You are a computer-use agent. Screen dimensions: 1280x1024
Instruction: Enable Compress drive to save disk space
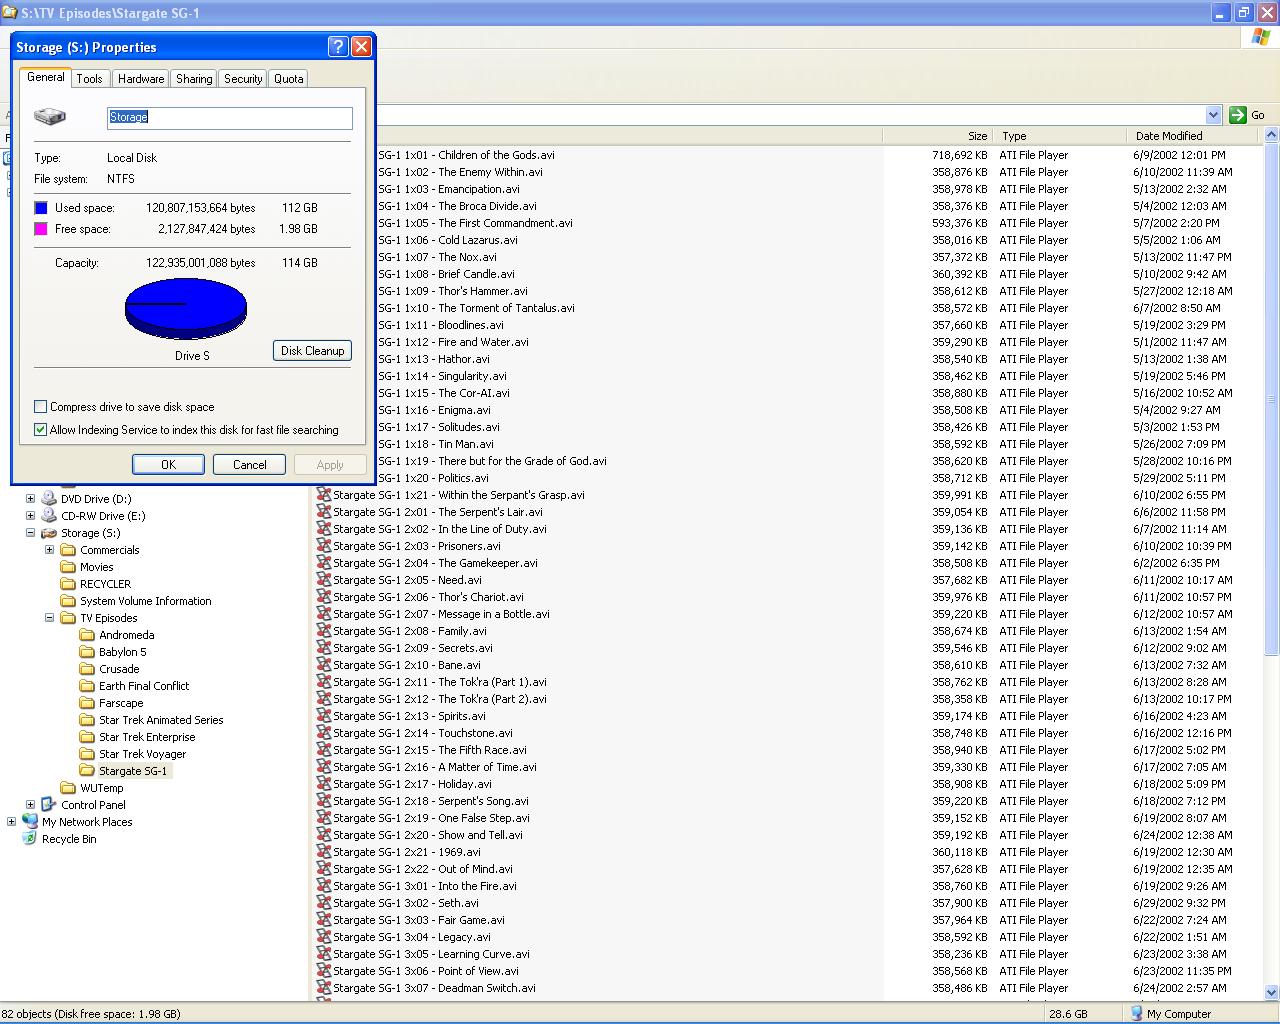pyautogui.click(x=40, y=407)
